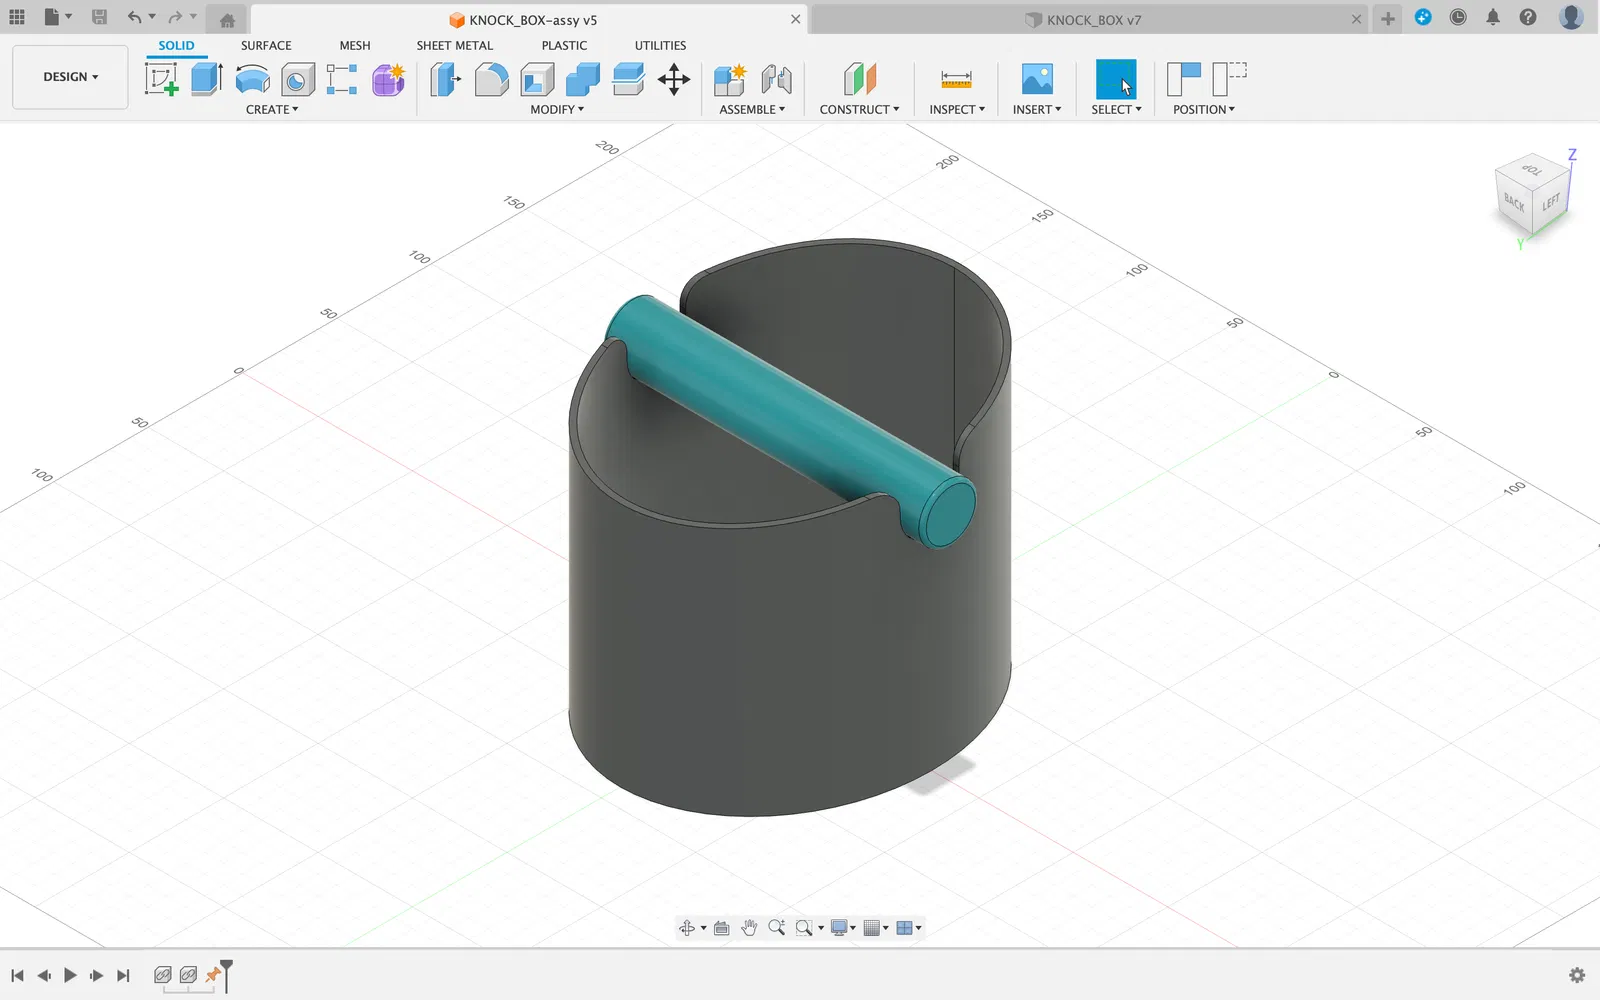The image size is (1600, 1000).
Task: Click the Joint tool in Assemble
Action: click(x=776, y=79)
